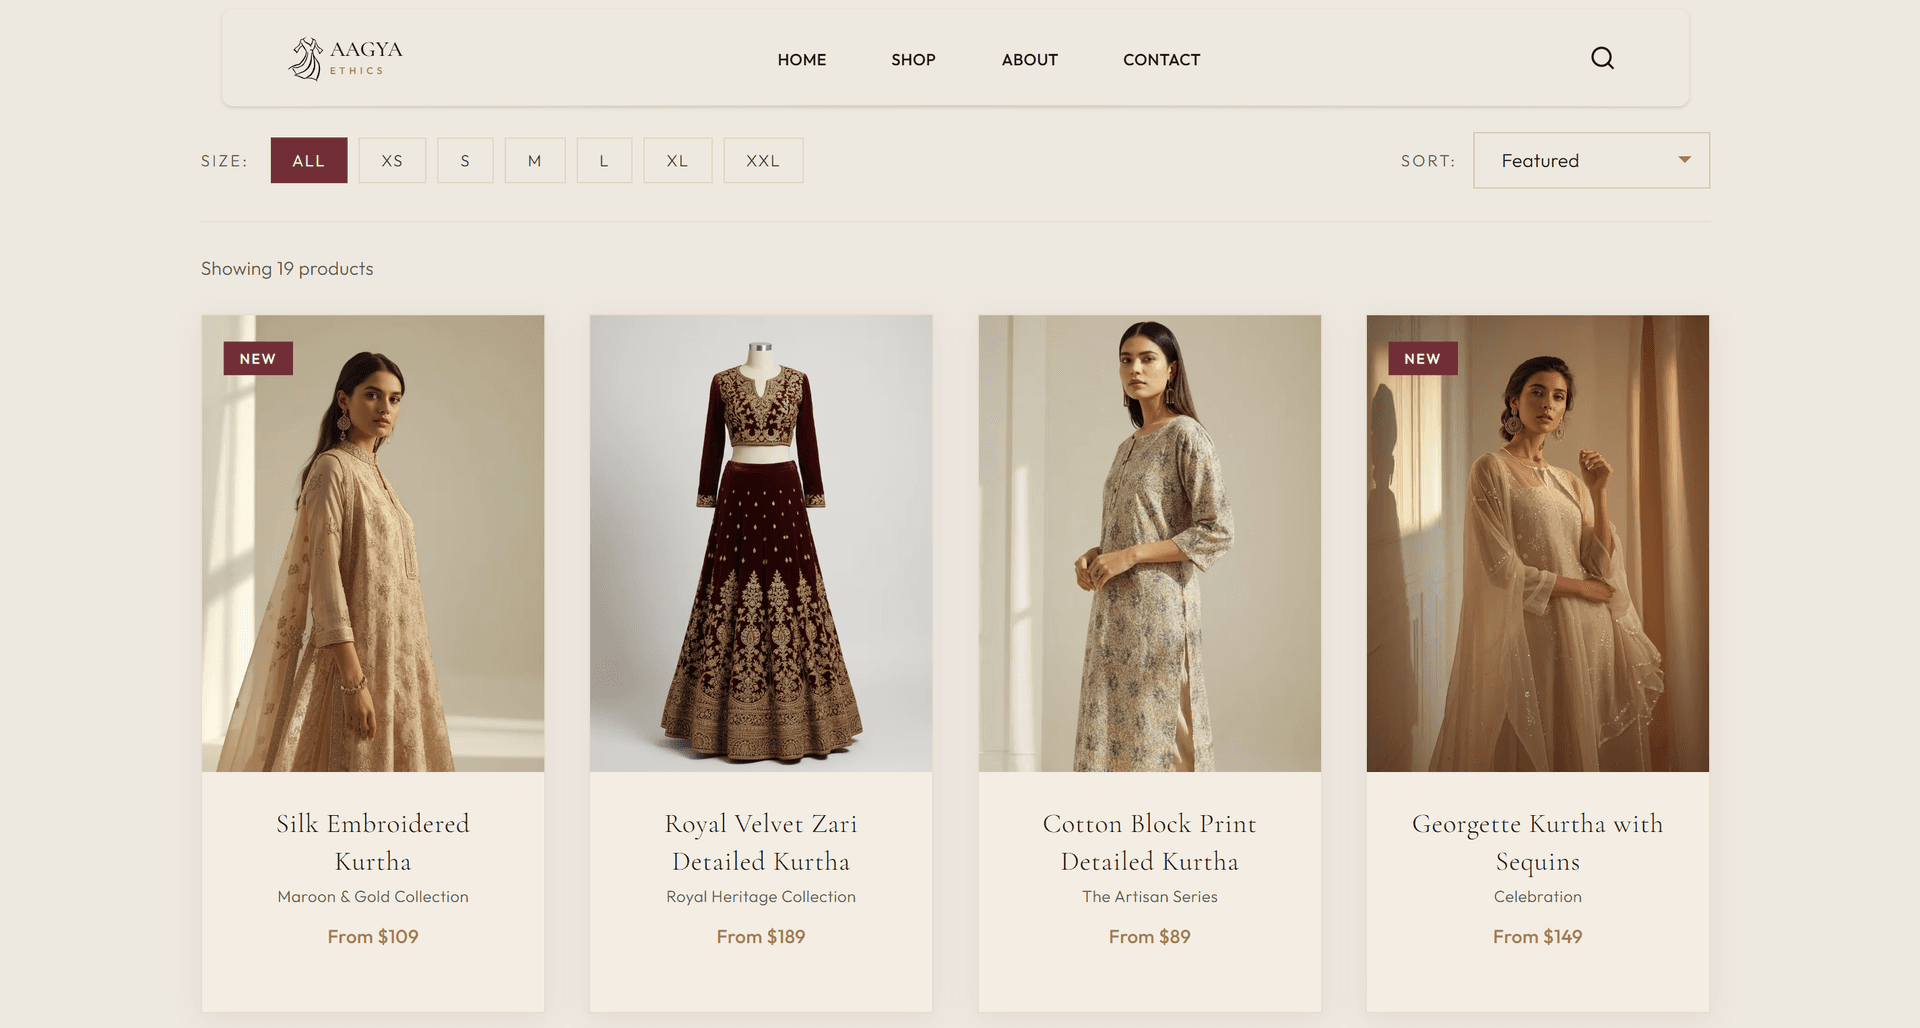Filter products by size XL

coord(678,160)
